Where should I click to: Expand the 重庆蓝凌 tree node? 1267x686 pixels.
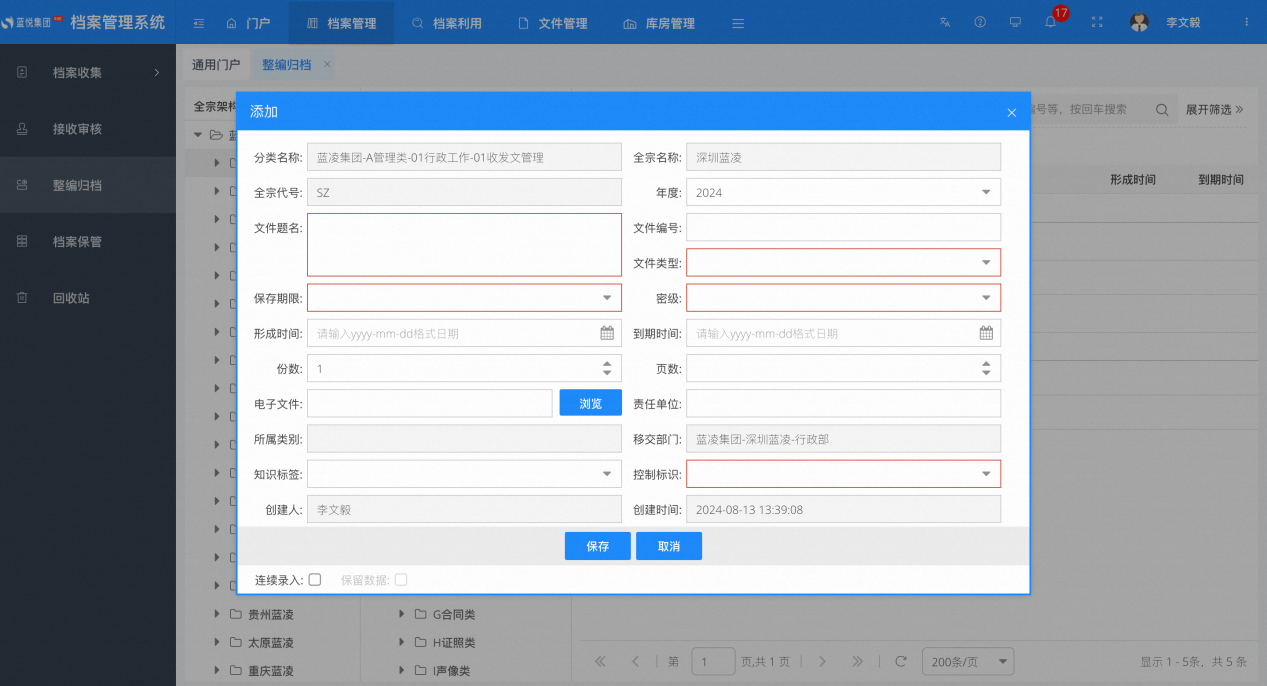pos(216,670)
